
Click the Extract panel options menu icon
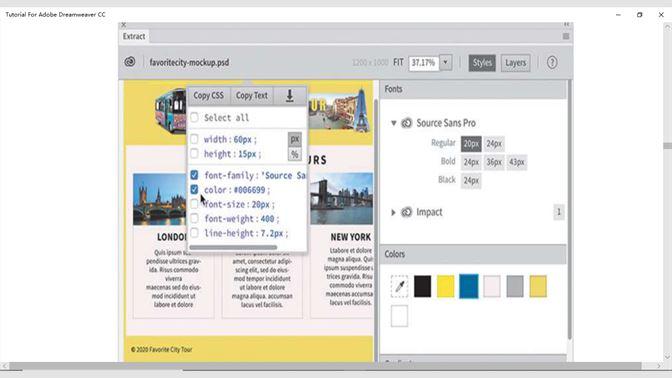566,36
